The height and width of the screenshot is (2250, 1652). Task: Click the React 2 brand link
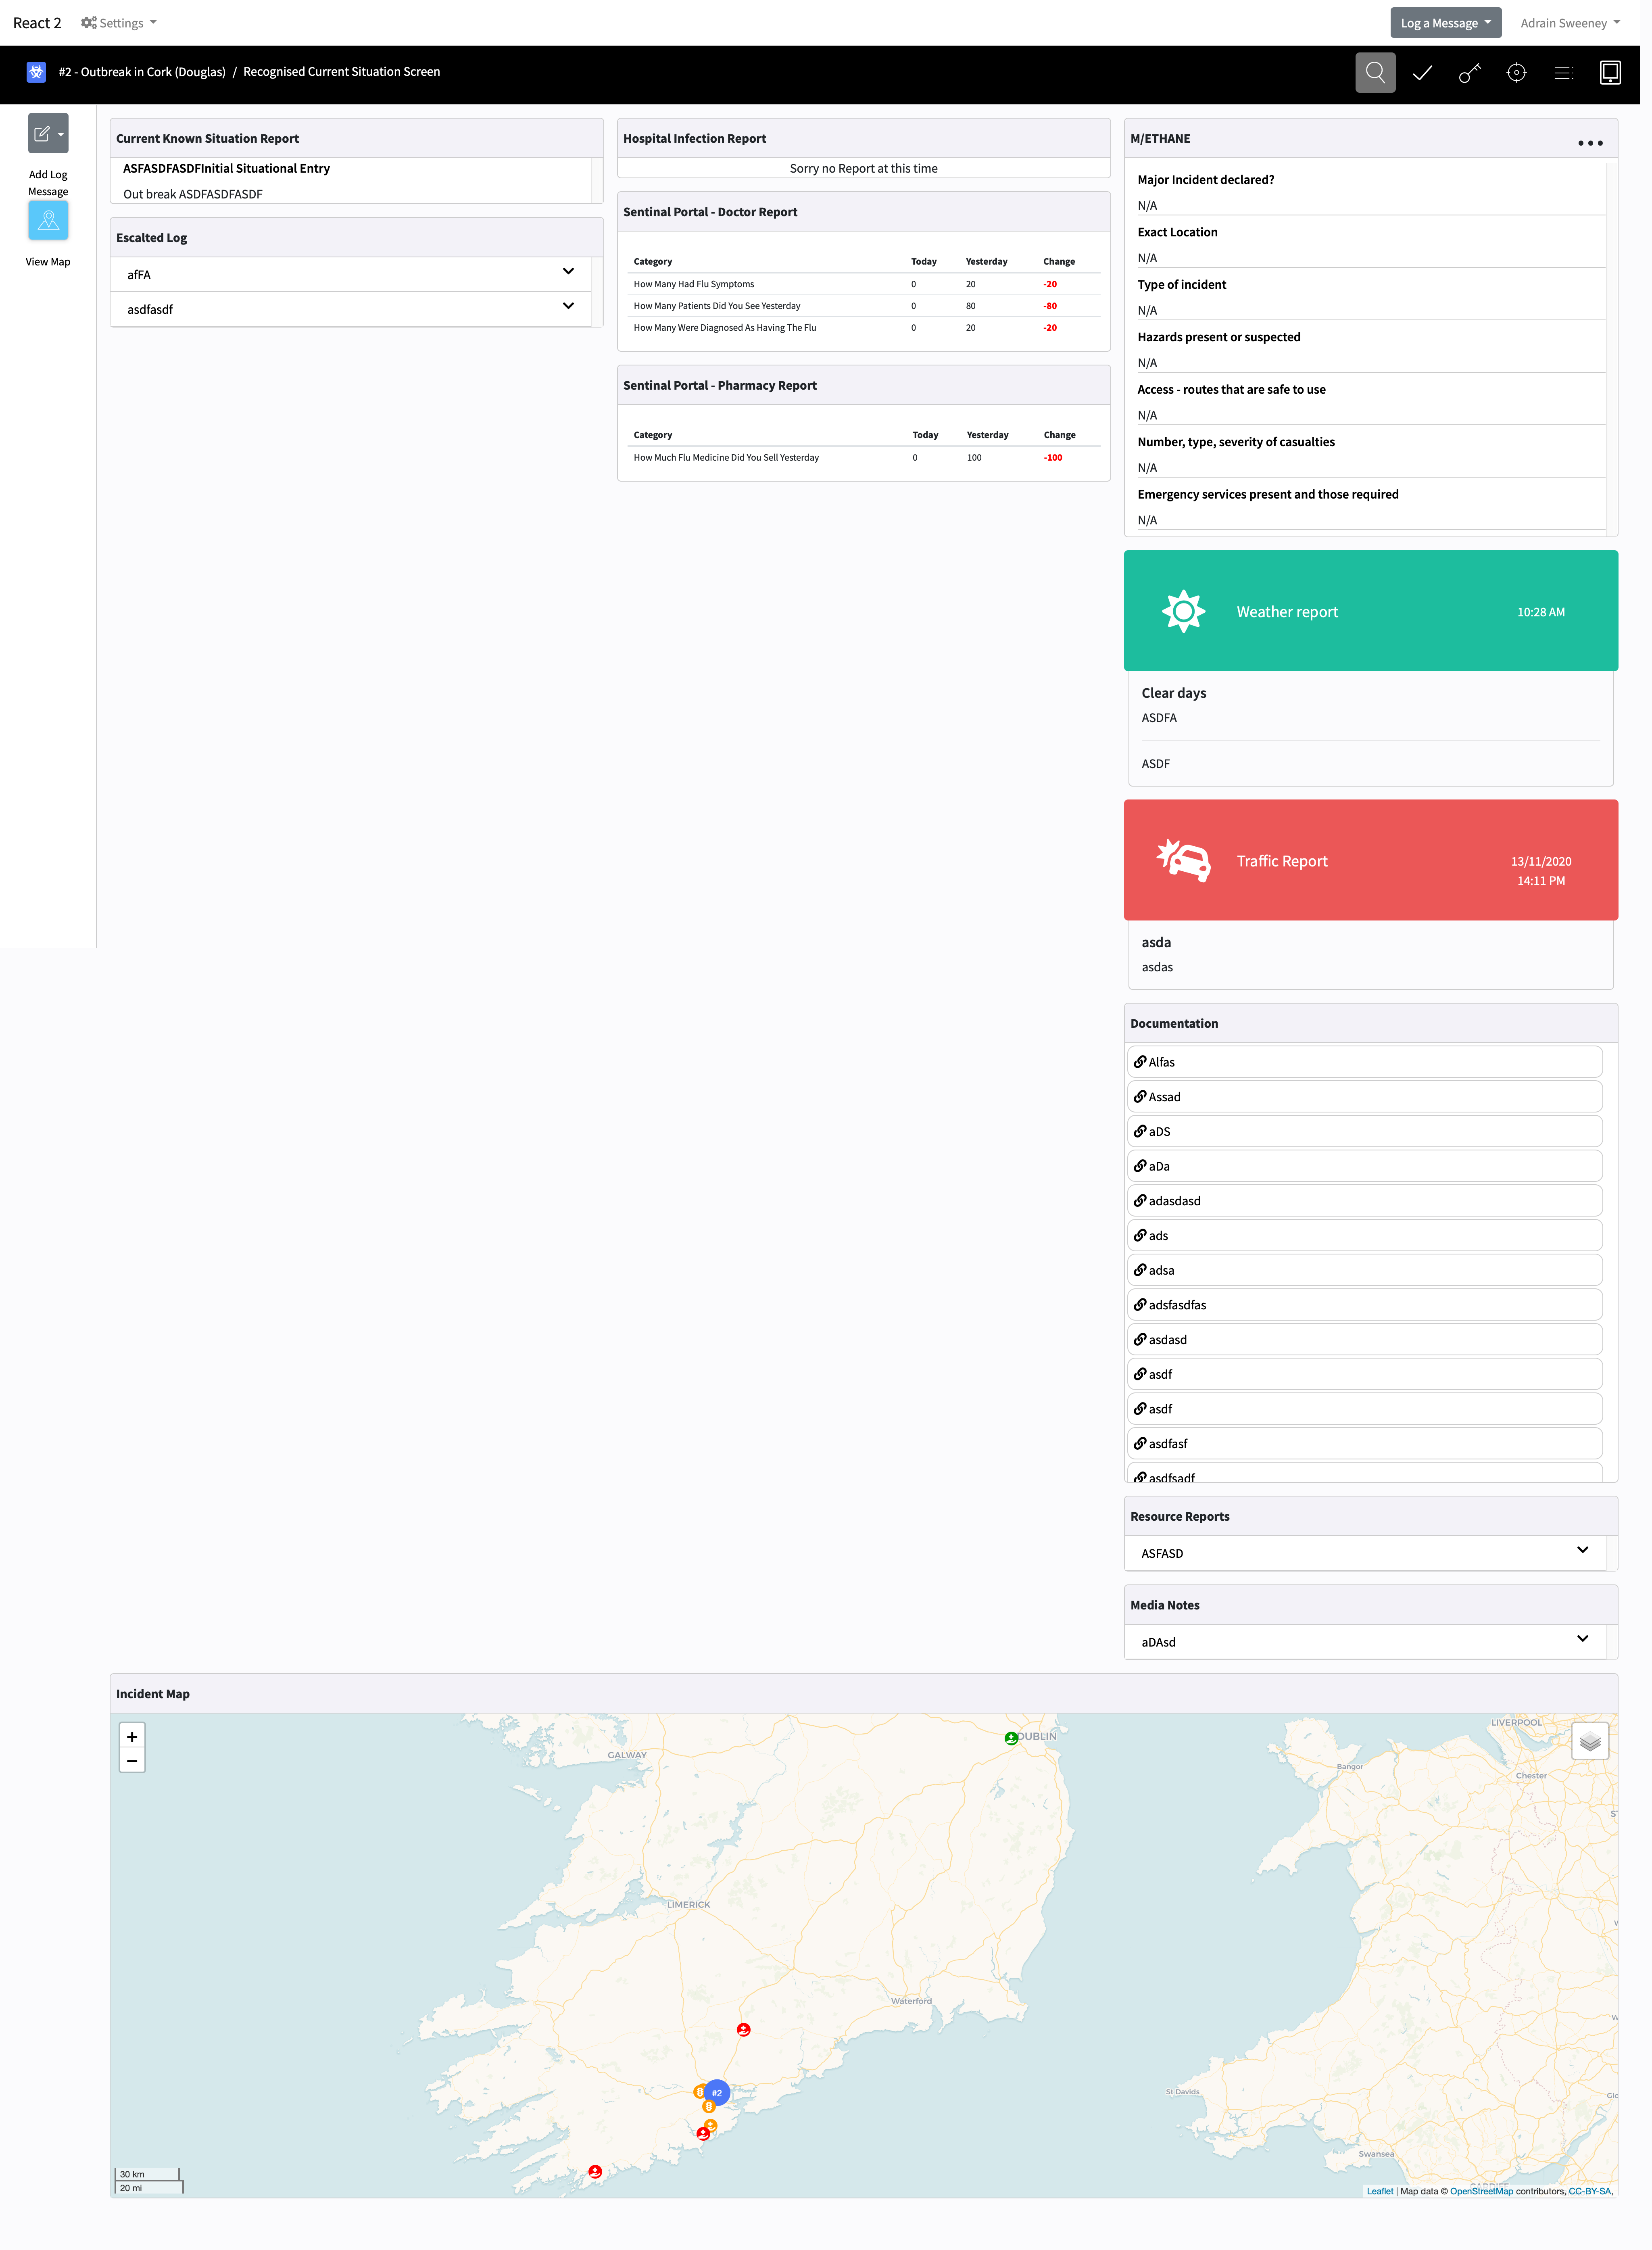(x=37, y=23)
